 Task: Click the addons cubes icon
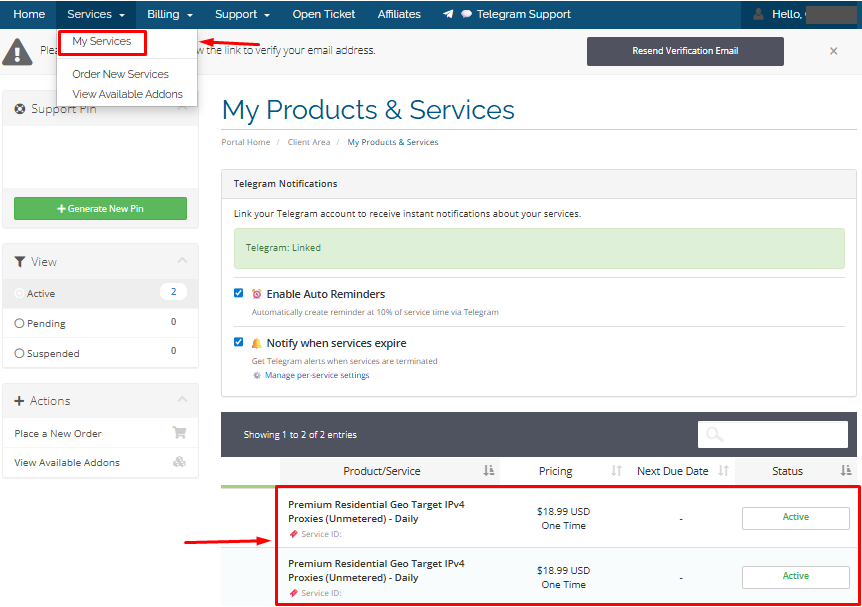[179, 462]
